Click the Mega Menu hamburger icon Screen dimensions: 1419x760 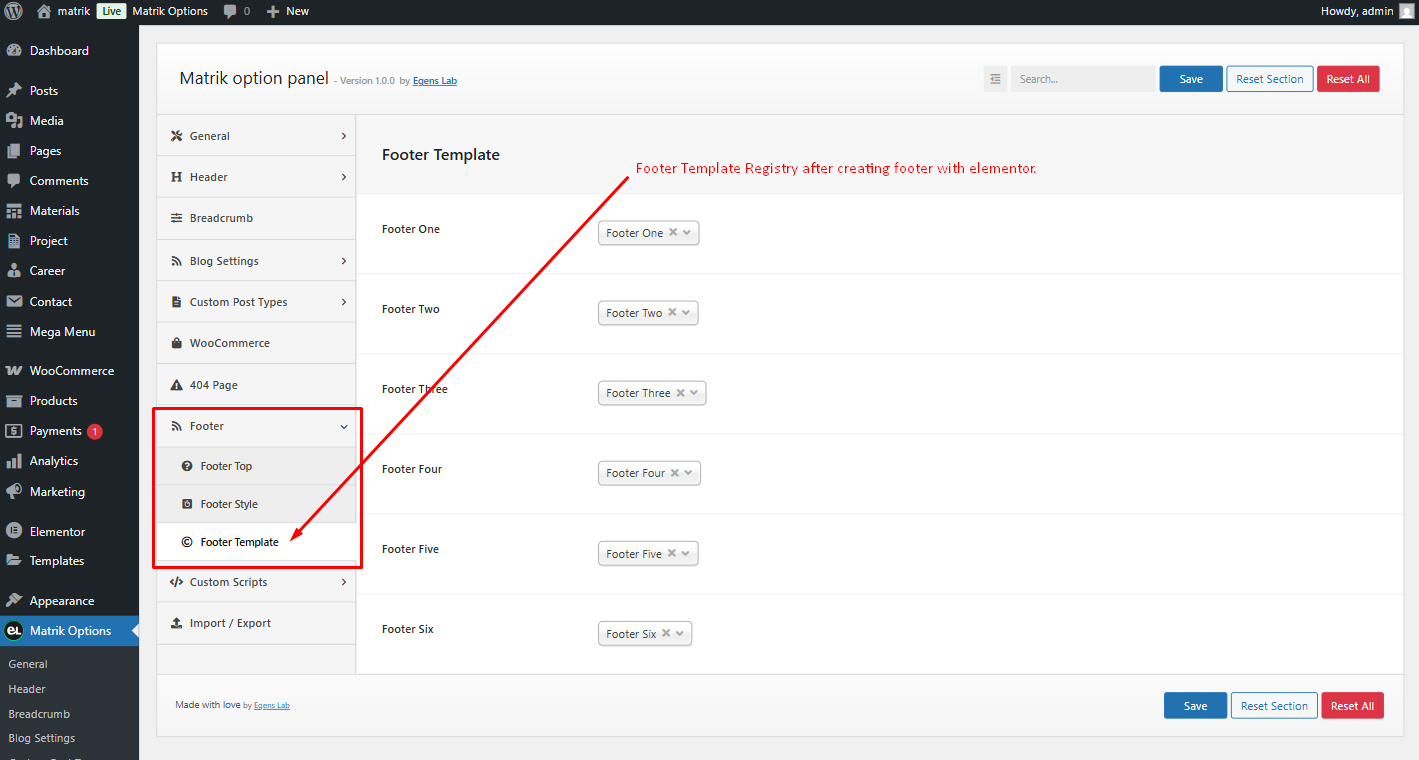[x=14, y=332]
